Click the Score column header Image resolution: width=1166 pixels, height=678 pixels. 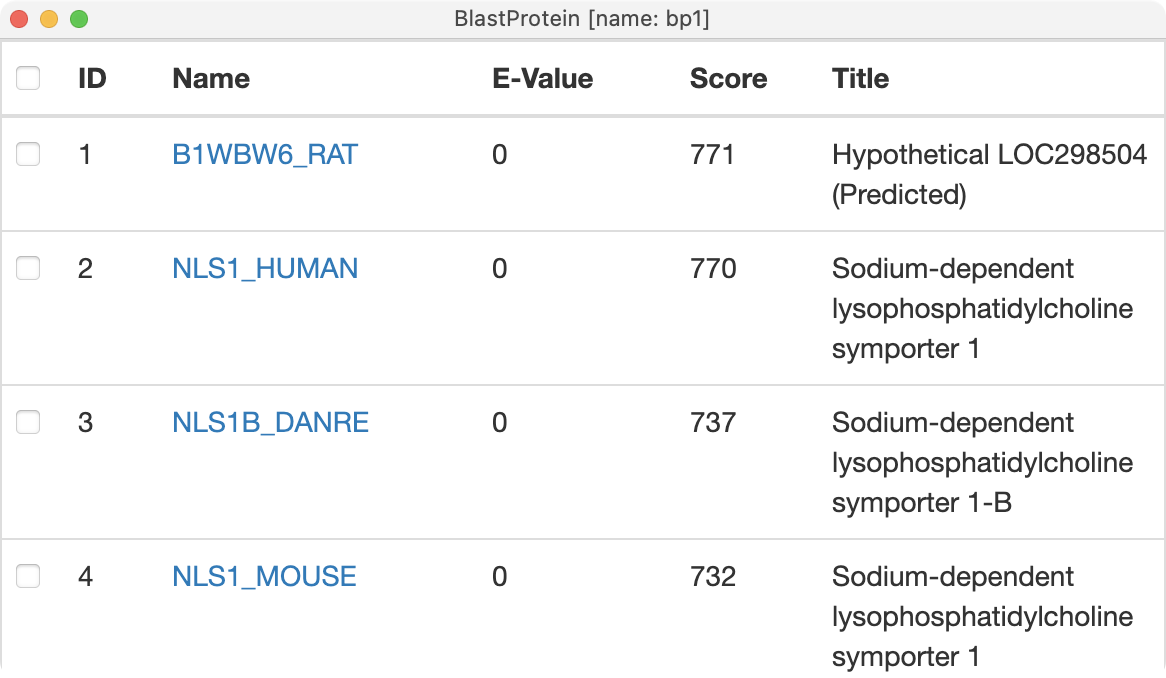[x=728, y=79]
